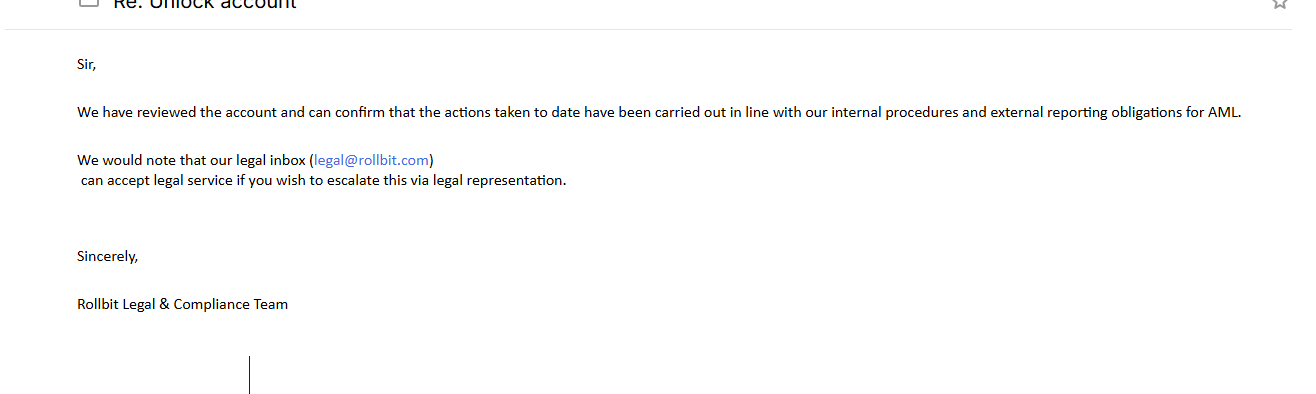
Task: Click the word AML in the message
Action: click(1224, 112)
